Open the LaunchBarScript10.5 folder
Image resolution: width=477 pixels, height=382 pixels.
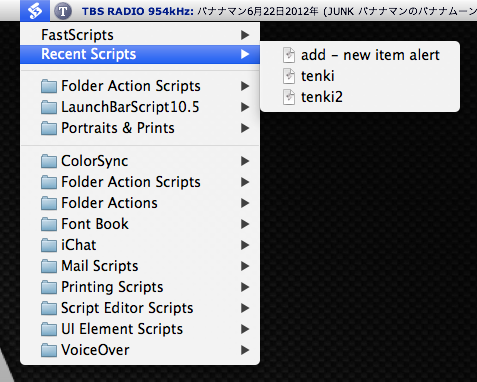(140, 107)
